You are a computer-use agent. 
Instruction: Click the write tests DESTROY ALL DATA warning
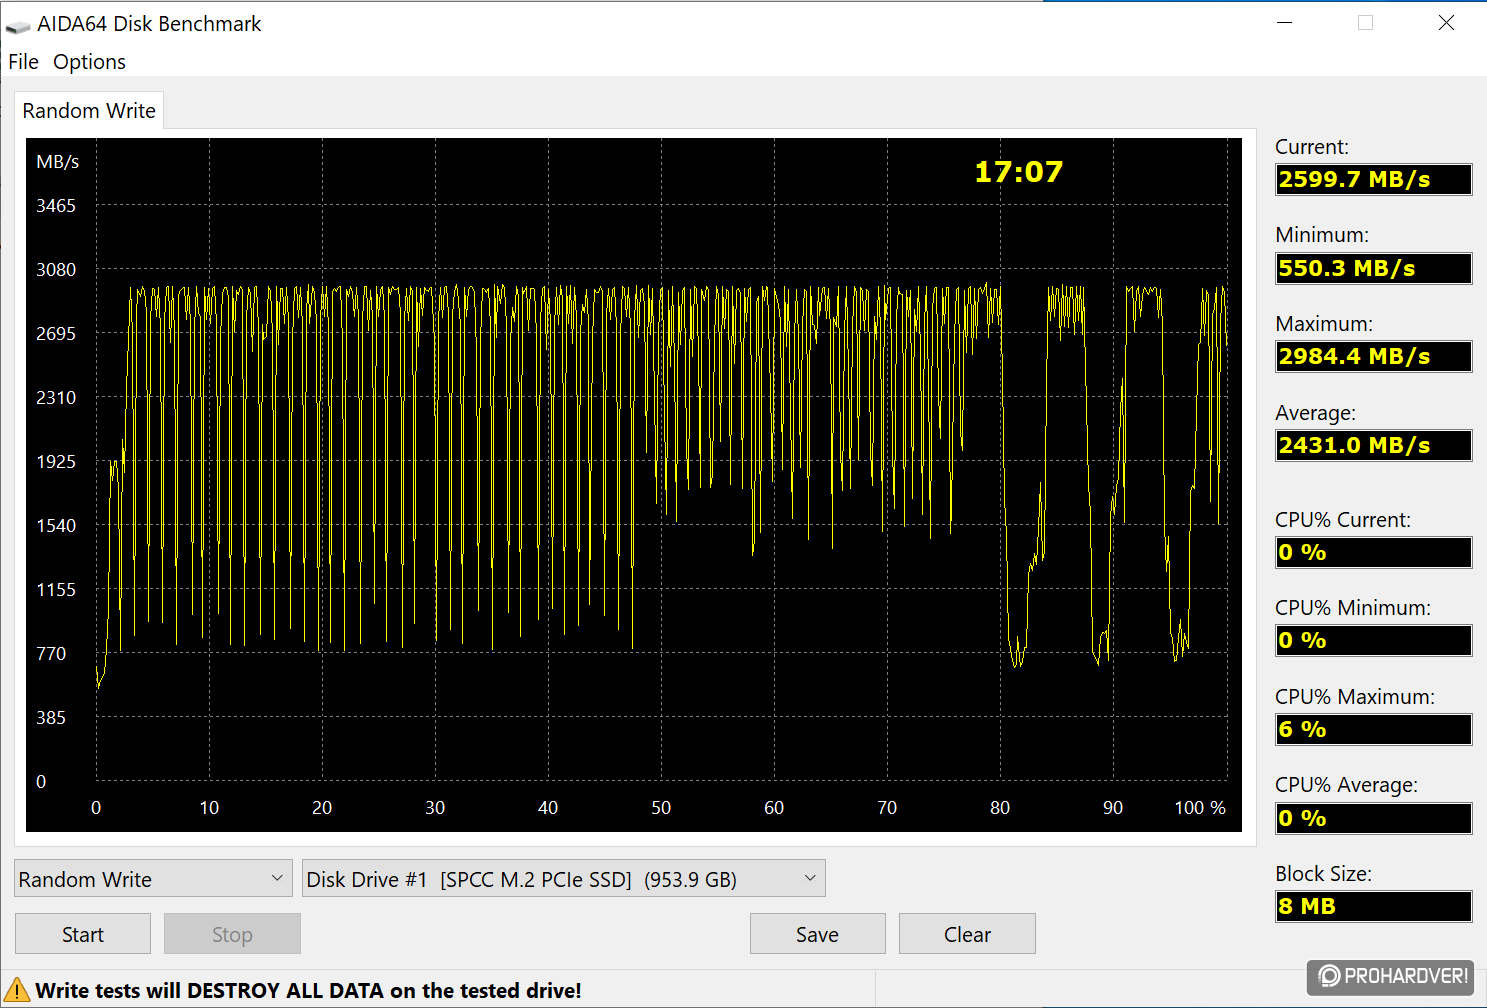(x=308, y=991)
